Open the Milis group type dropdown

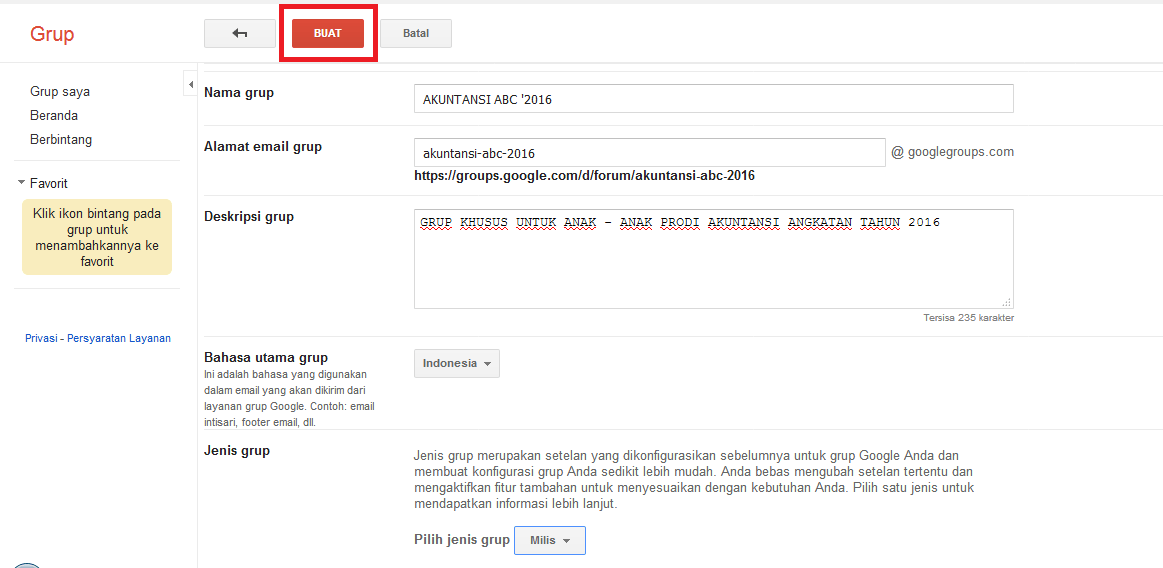[550, 541]
